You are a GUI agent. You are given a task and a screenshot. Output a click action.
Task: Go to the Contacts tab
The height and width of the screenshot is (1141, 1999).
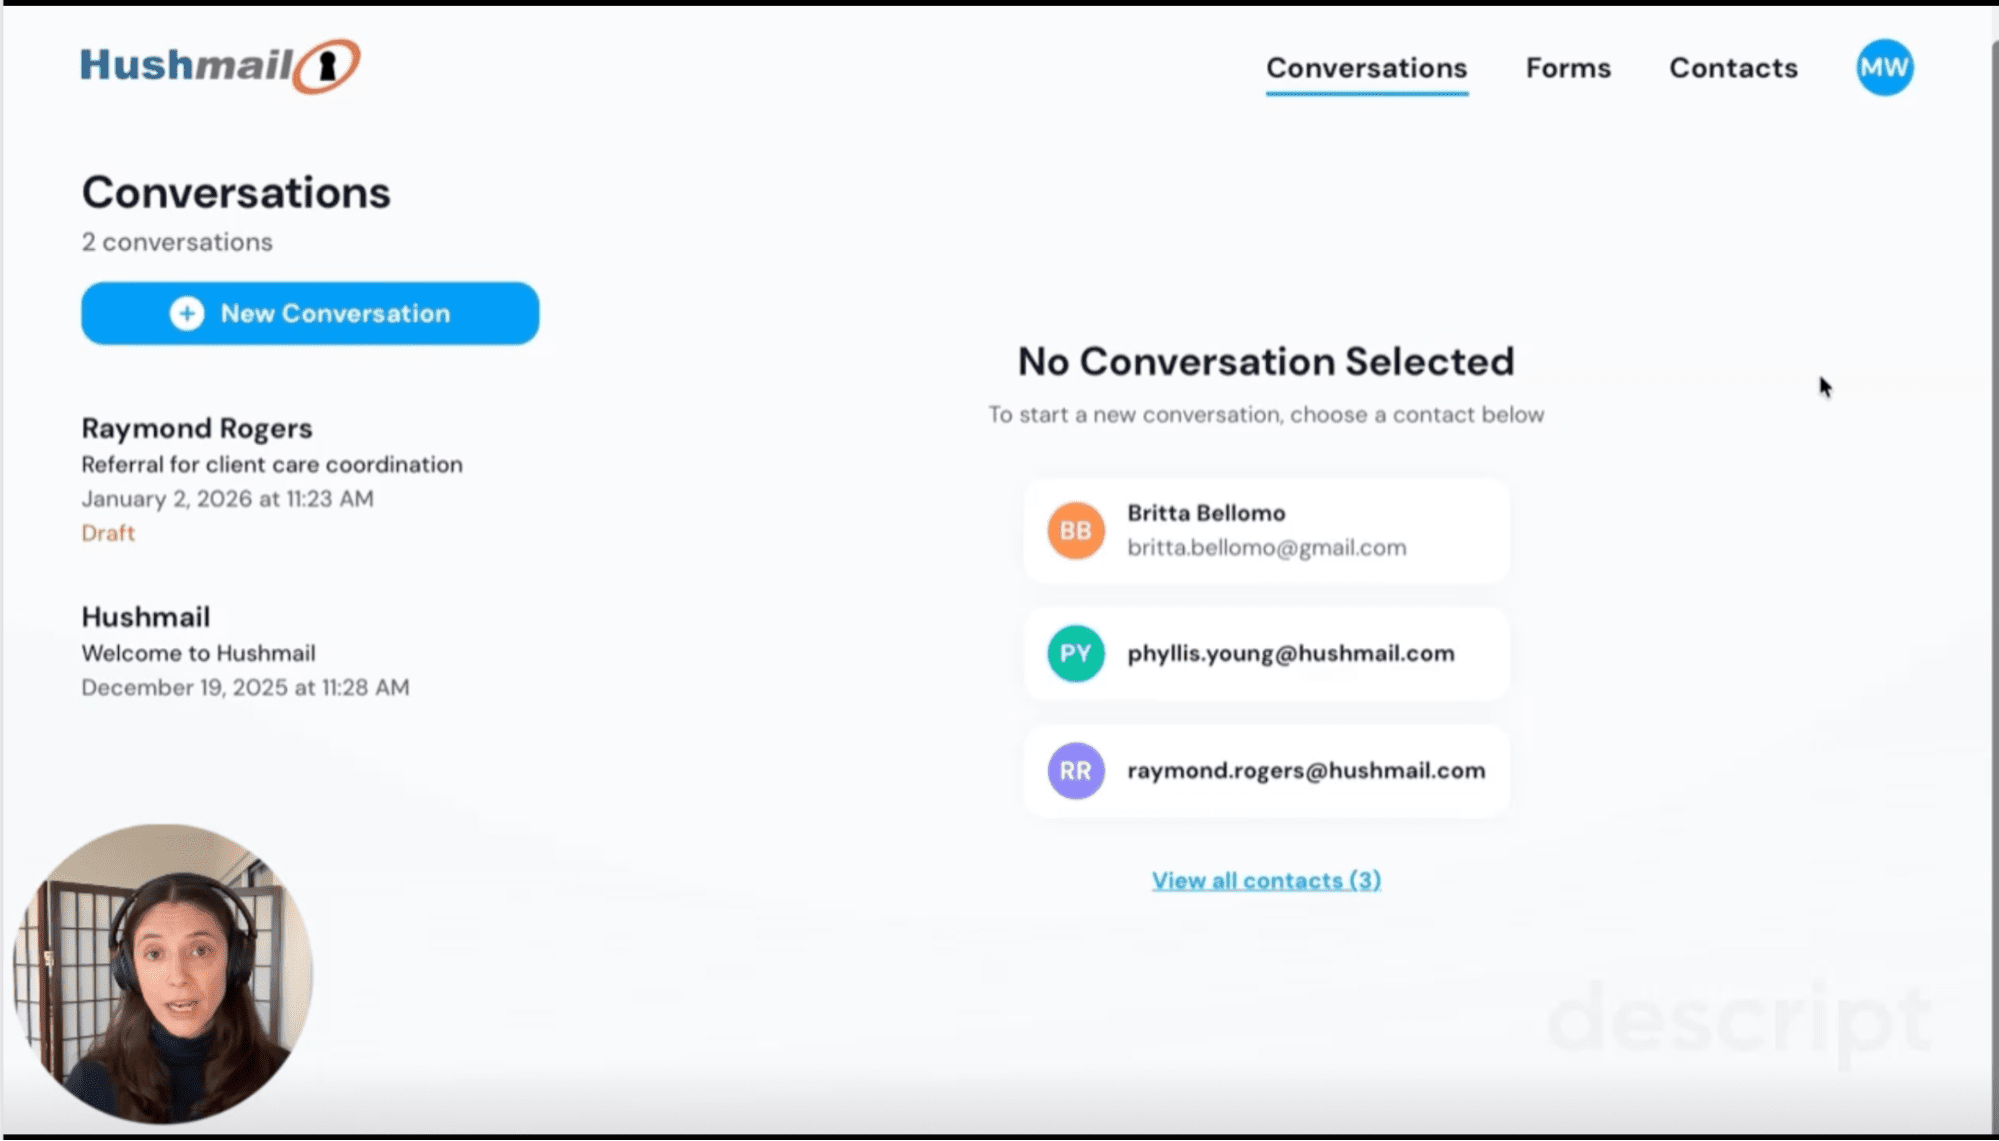tap(1733, 68)
